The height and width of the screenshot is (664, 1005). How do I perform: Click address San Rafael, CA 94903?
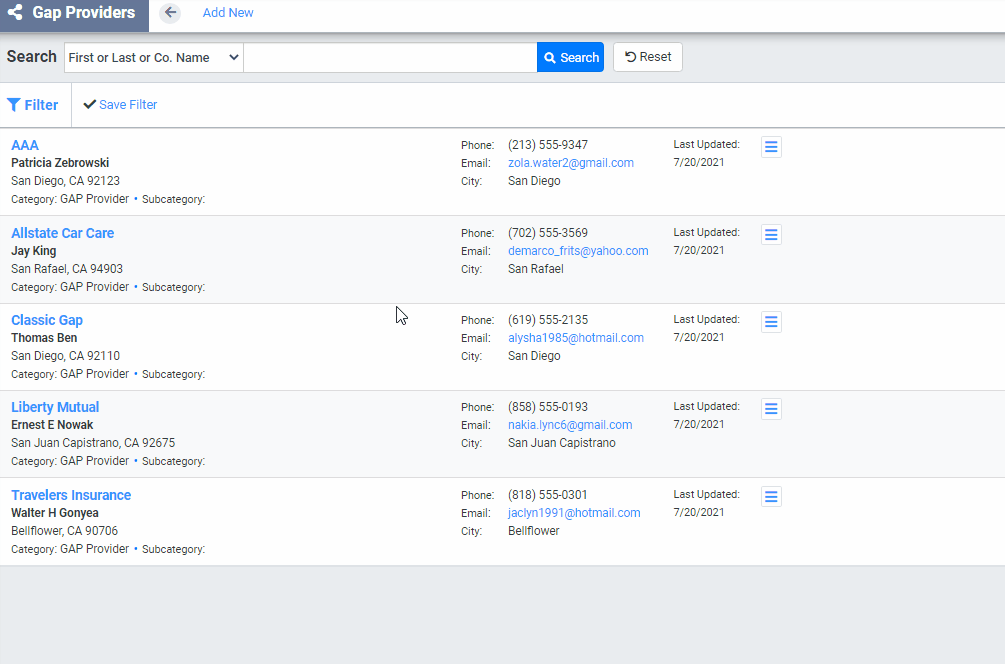(x=67, y=269)
